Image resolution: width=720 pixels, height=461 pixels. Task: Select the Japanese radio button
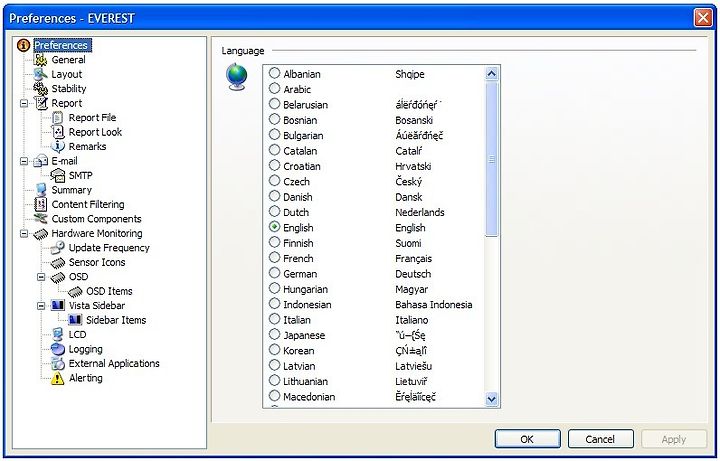click(x=274, y=334)
